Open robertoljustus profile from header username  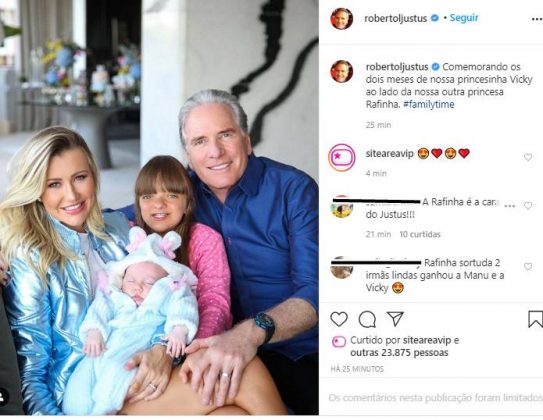pos(395,18)
